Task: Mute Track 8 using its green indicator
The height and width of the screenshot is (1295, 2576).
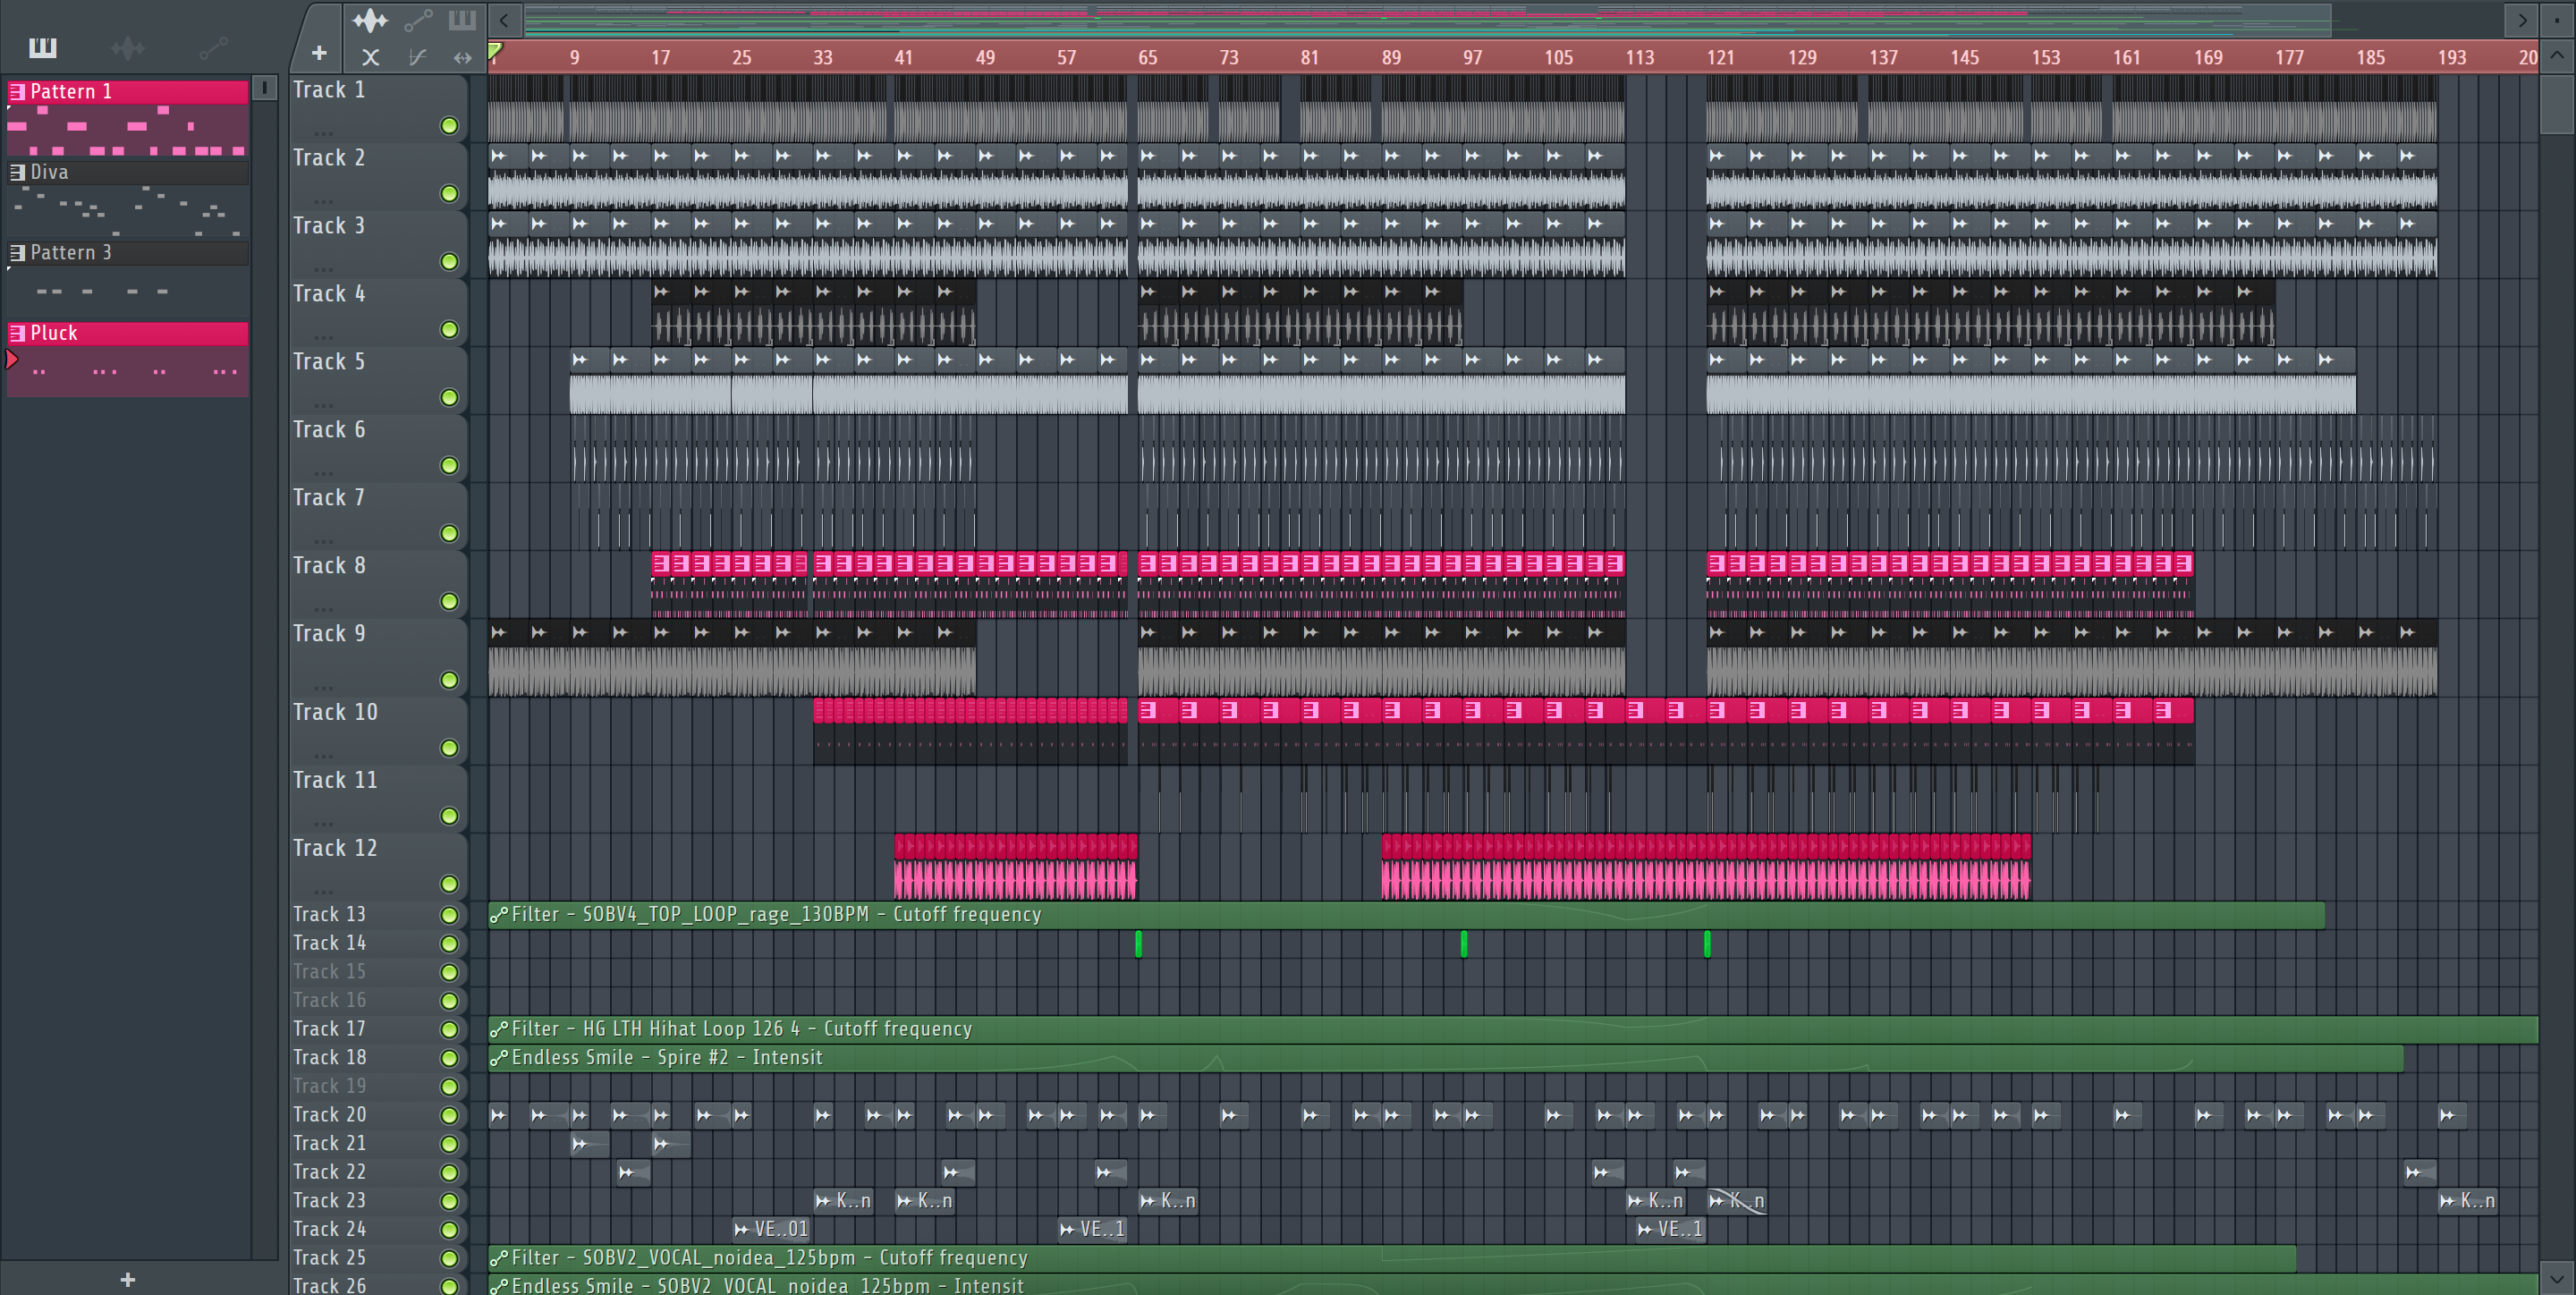Action: 449,602
